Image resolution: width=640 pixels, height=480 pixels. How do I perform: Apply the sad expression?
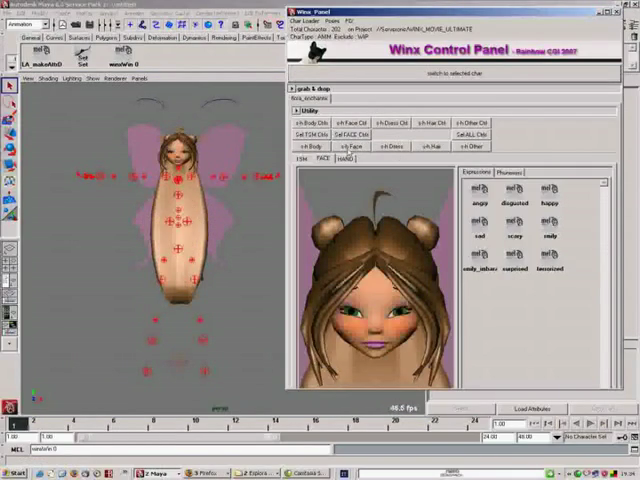point(480,228)
